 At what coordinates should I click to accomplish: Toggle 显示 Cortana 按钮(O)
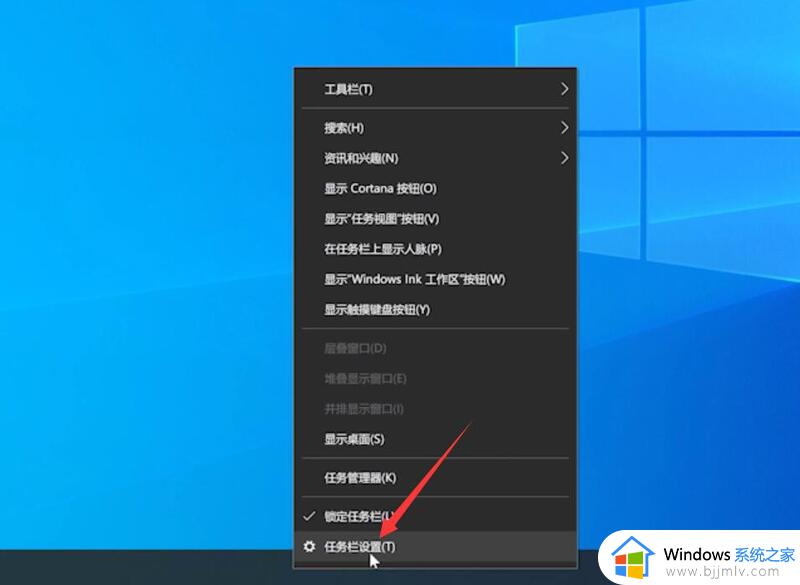[435, 188]
